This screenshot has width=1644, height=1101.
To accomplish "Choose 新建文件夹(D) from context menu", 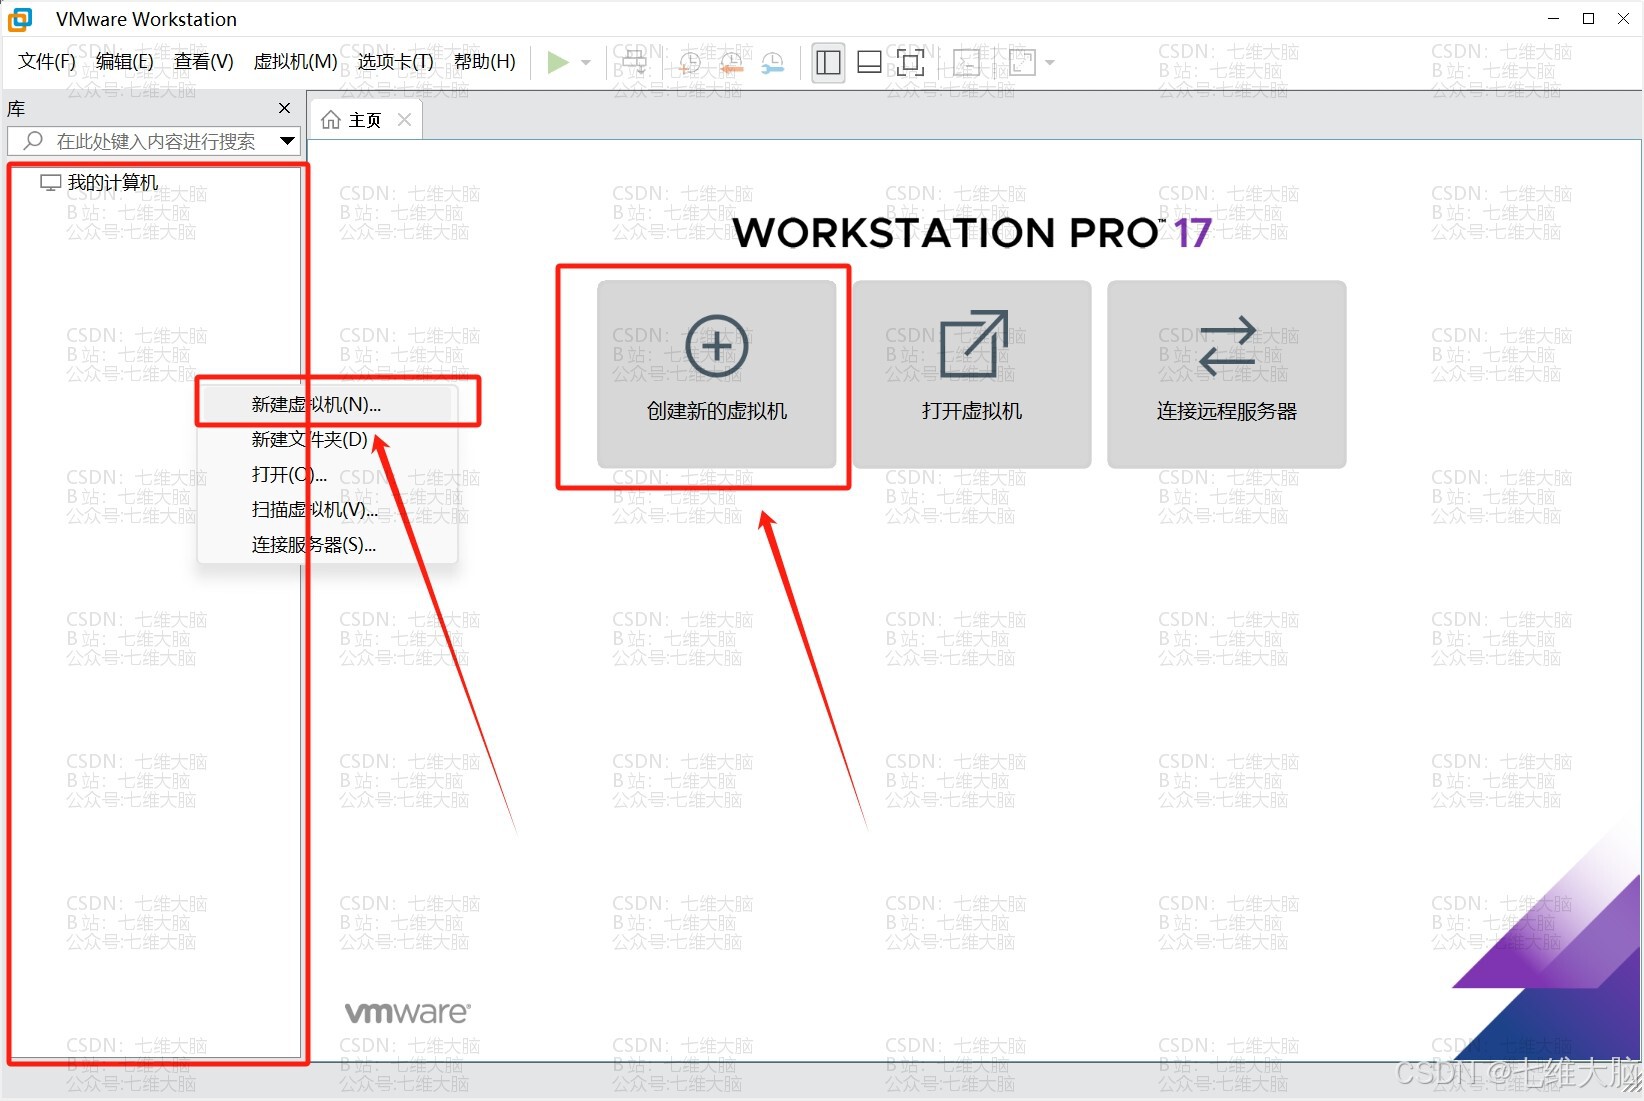I will 327,439.
